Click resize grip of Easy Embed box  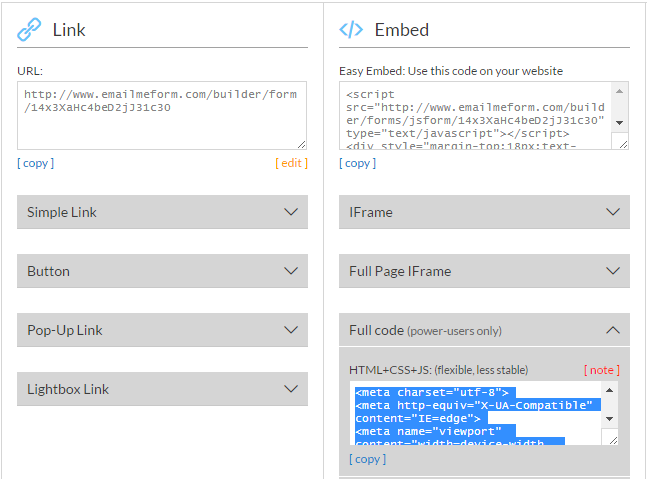pos(623,144)
